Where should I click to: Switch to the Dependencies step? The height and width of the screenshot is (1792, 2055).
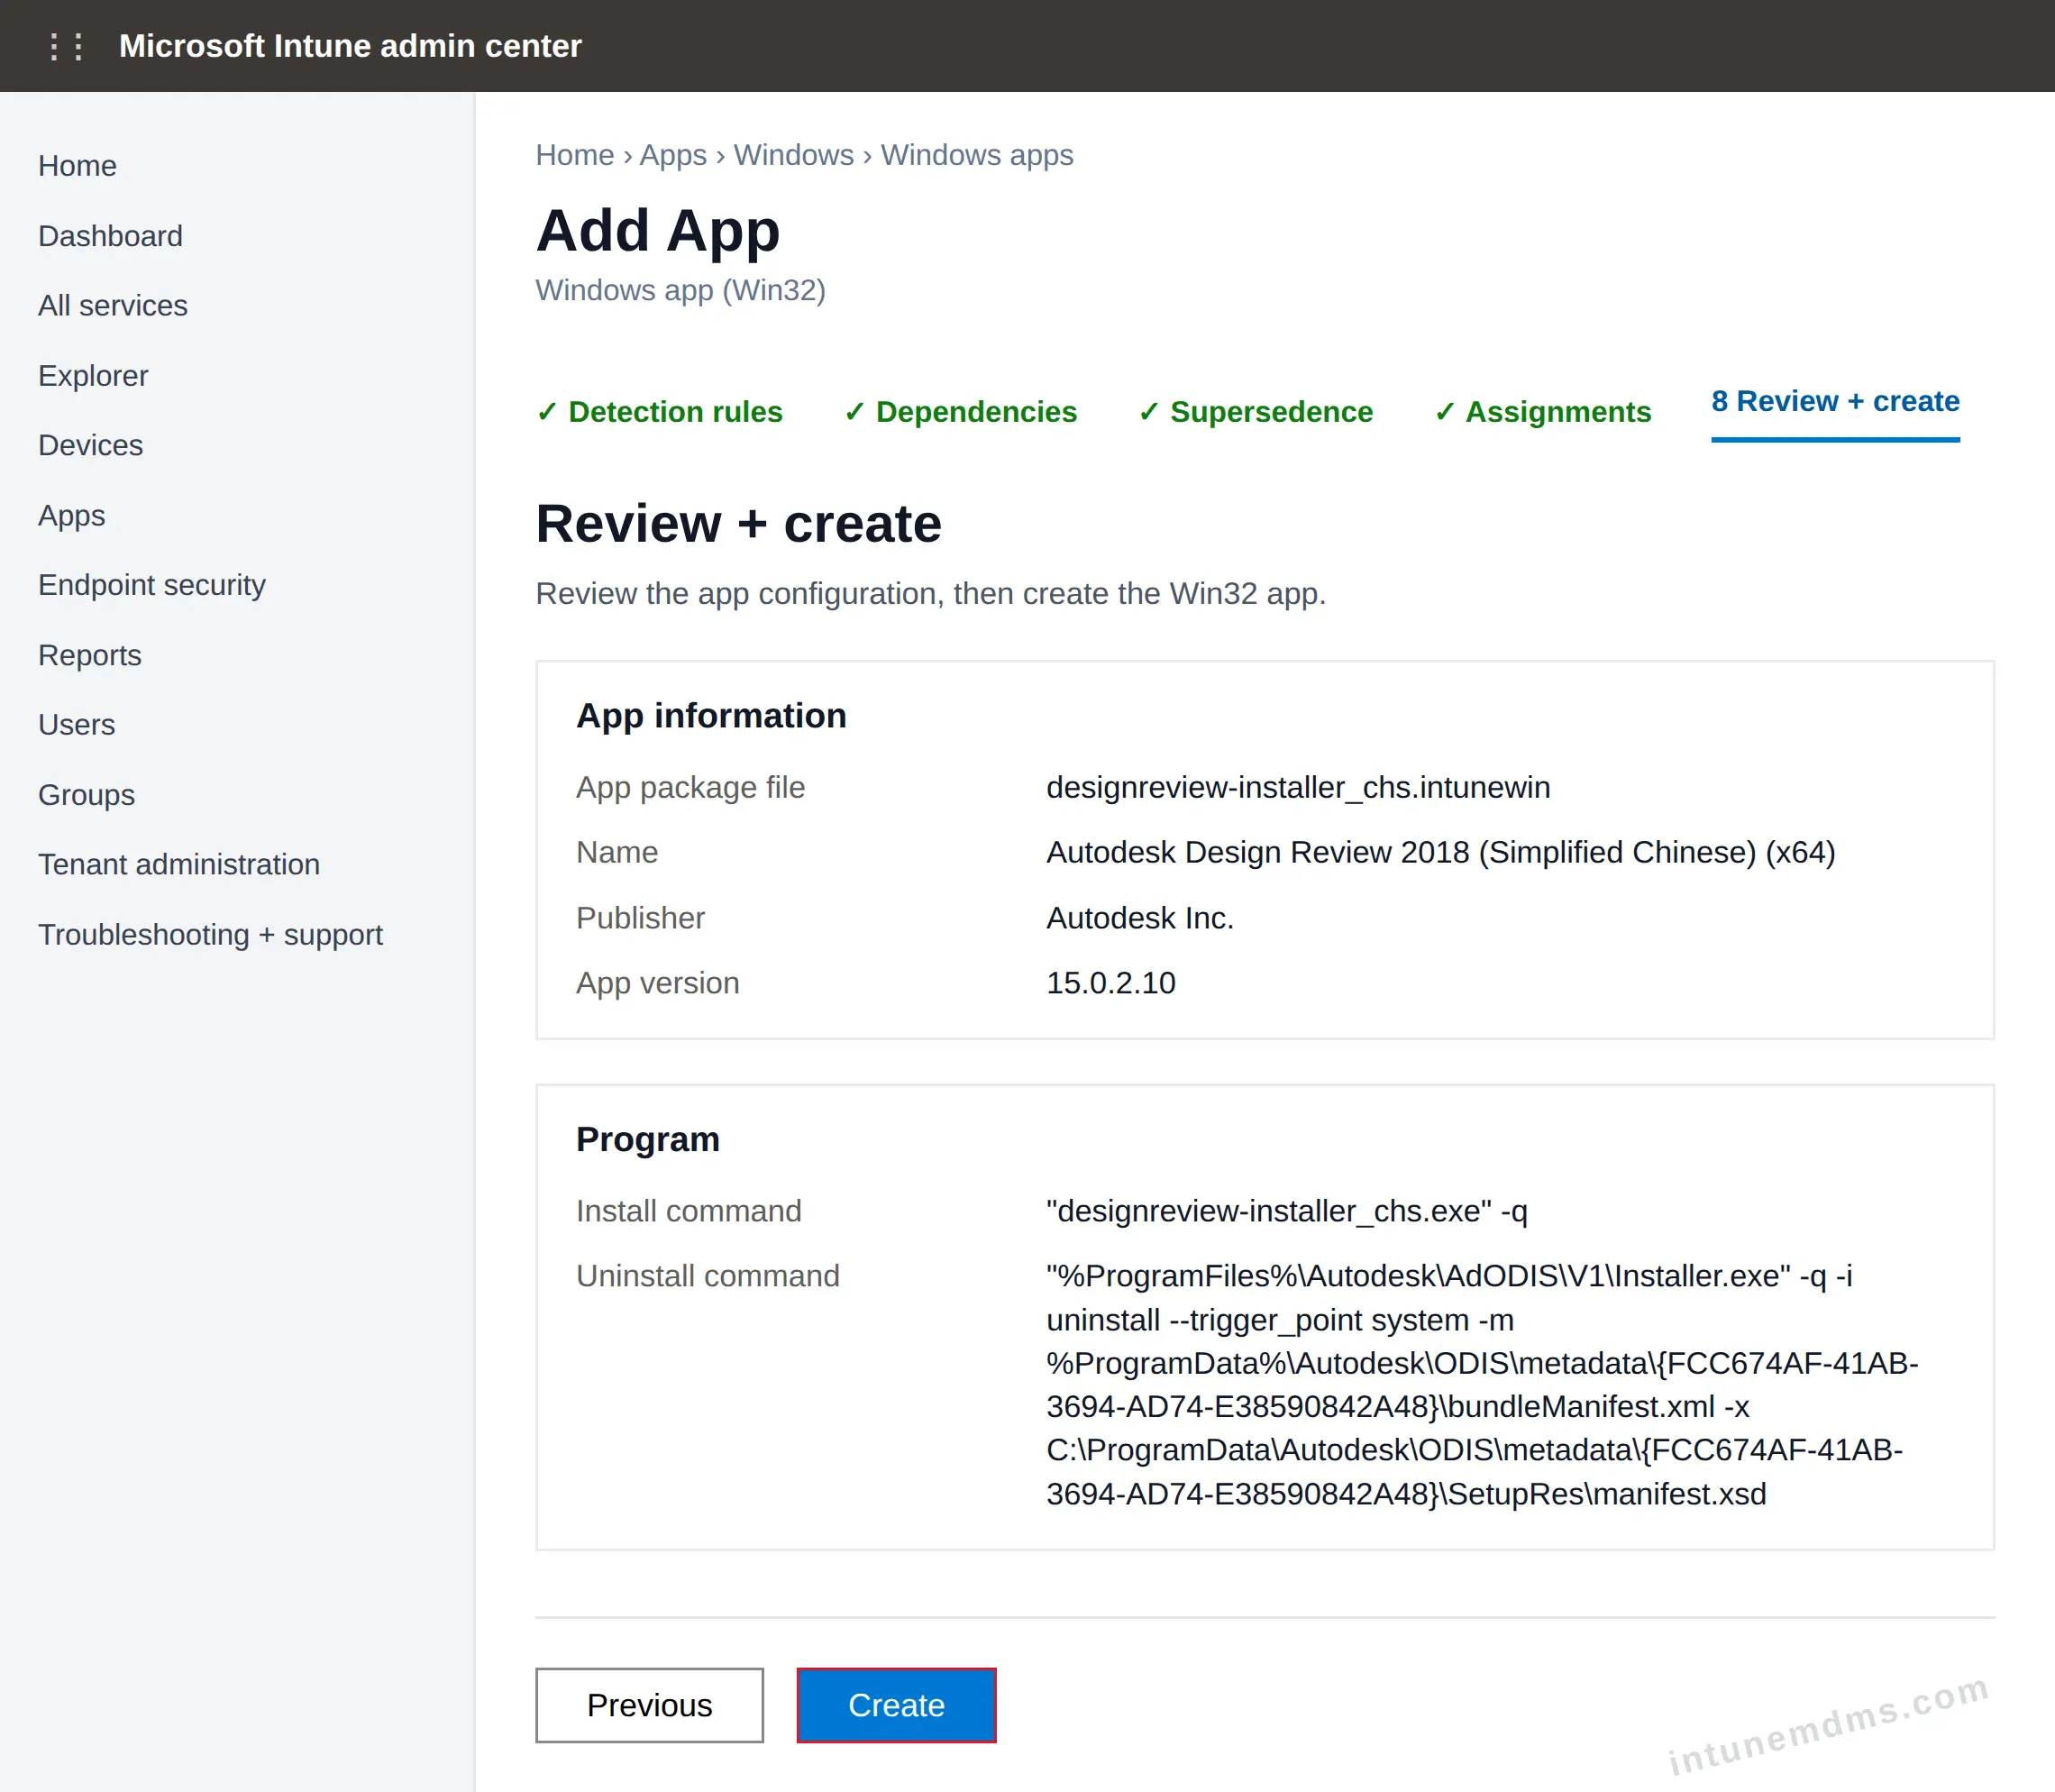coord(960,412)
